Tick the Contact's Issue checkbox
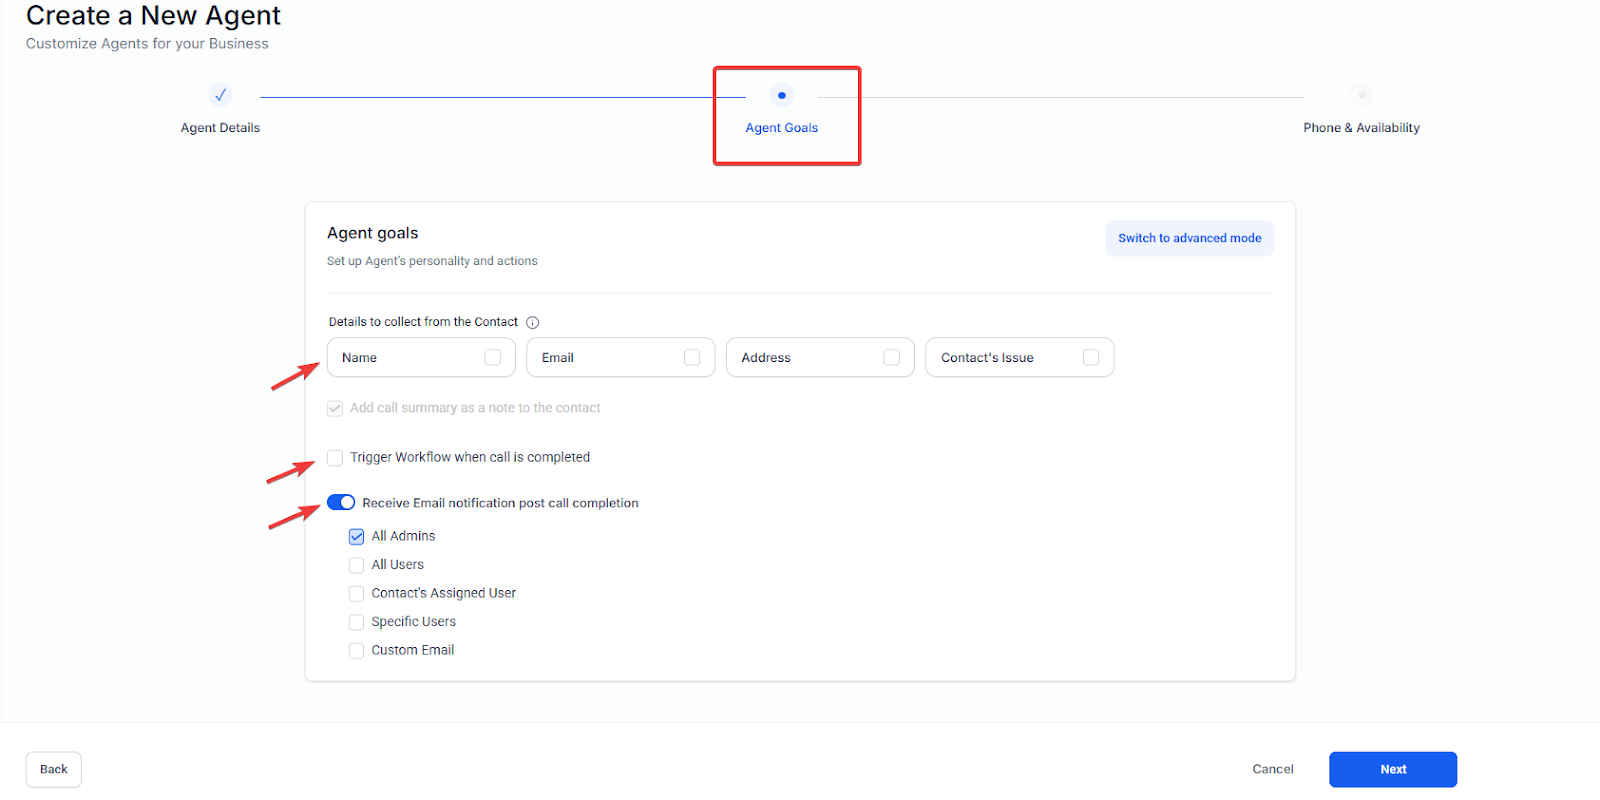 point(1091,357)
